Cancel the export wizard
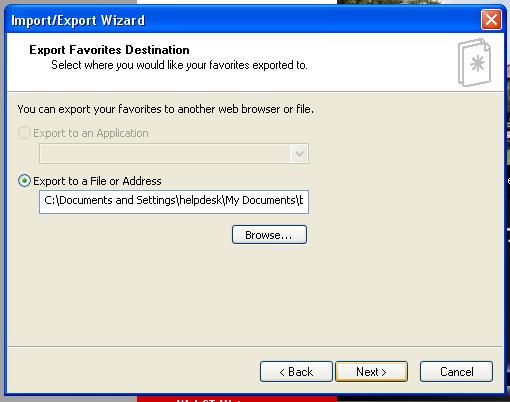Screen dimensions: 510x402 click(x=456, y=371)
